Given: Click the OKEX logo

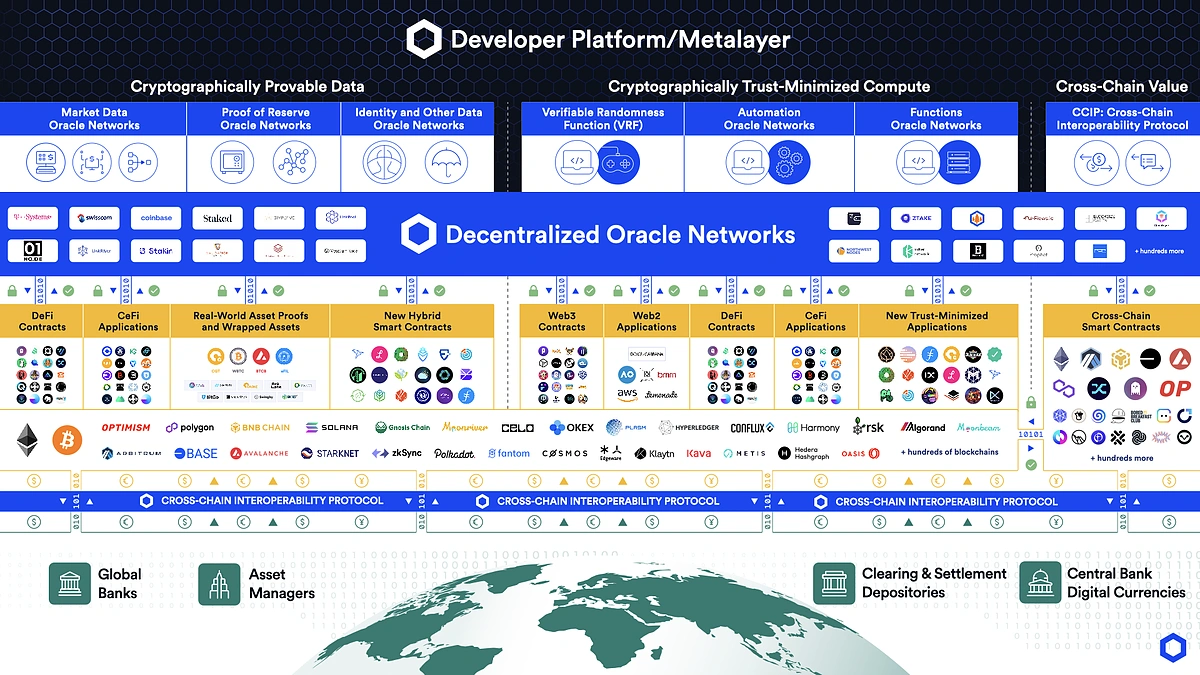Looking at the screenshot, I should coord(571,428).
